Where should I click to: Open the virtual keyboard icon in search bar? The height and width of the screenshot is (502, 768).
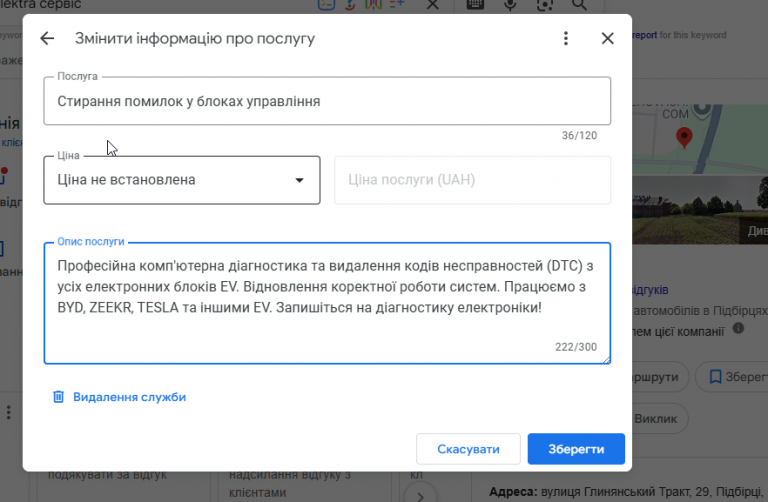tap(475, 5)
